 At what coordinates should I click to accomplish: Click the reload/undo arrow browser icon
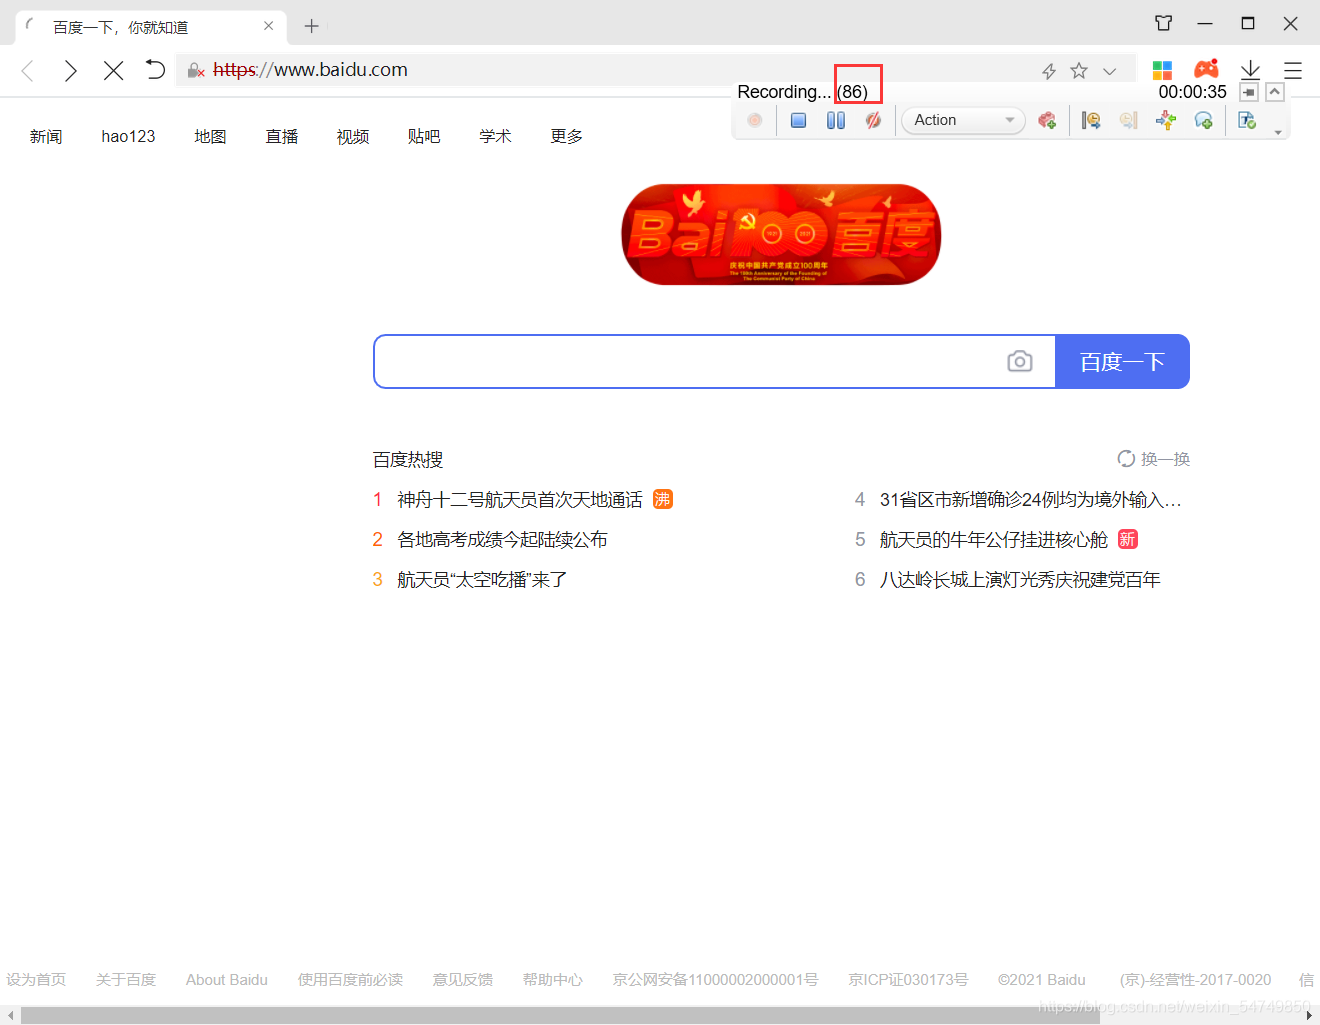coord(155,70)
